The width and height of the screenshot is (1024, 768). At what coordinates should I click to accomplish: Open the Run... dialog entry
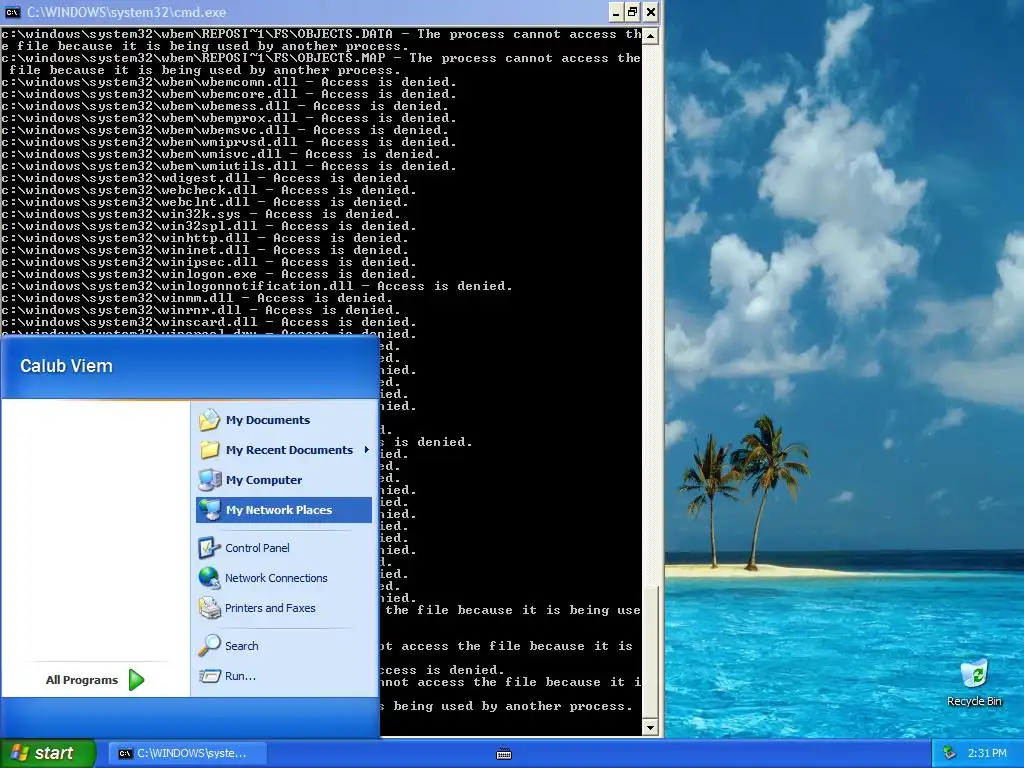[283, 676]
